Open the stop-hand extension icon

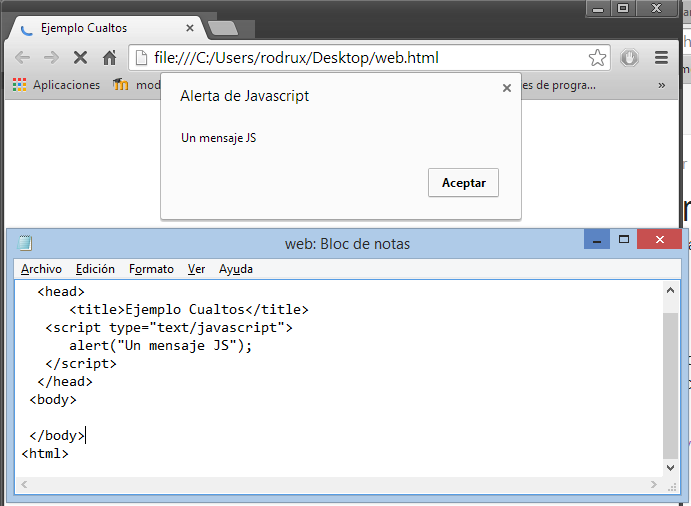[629, 58]
